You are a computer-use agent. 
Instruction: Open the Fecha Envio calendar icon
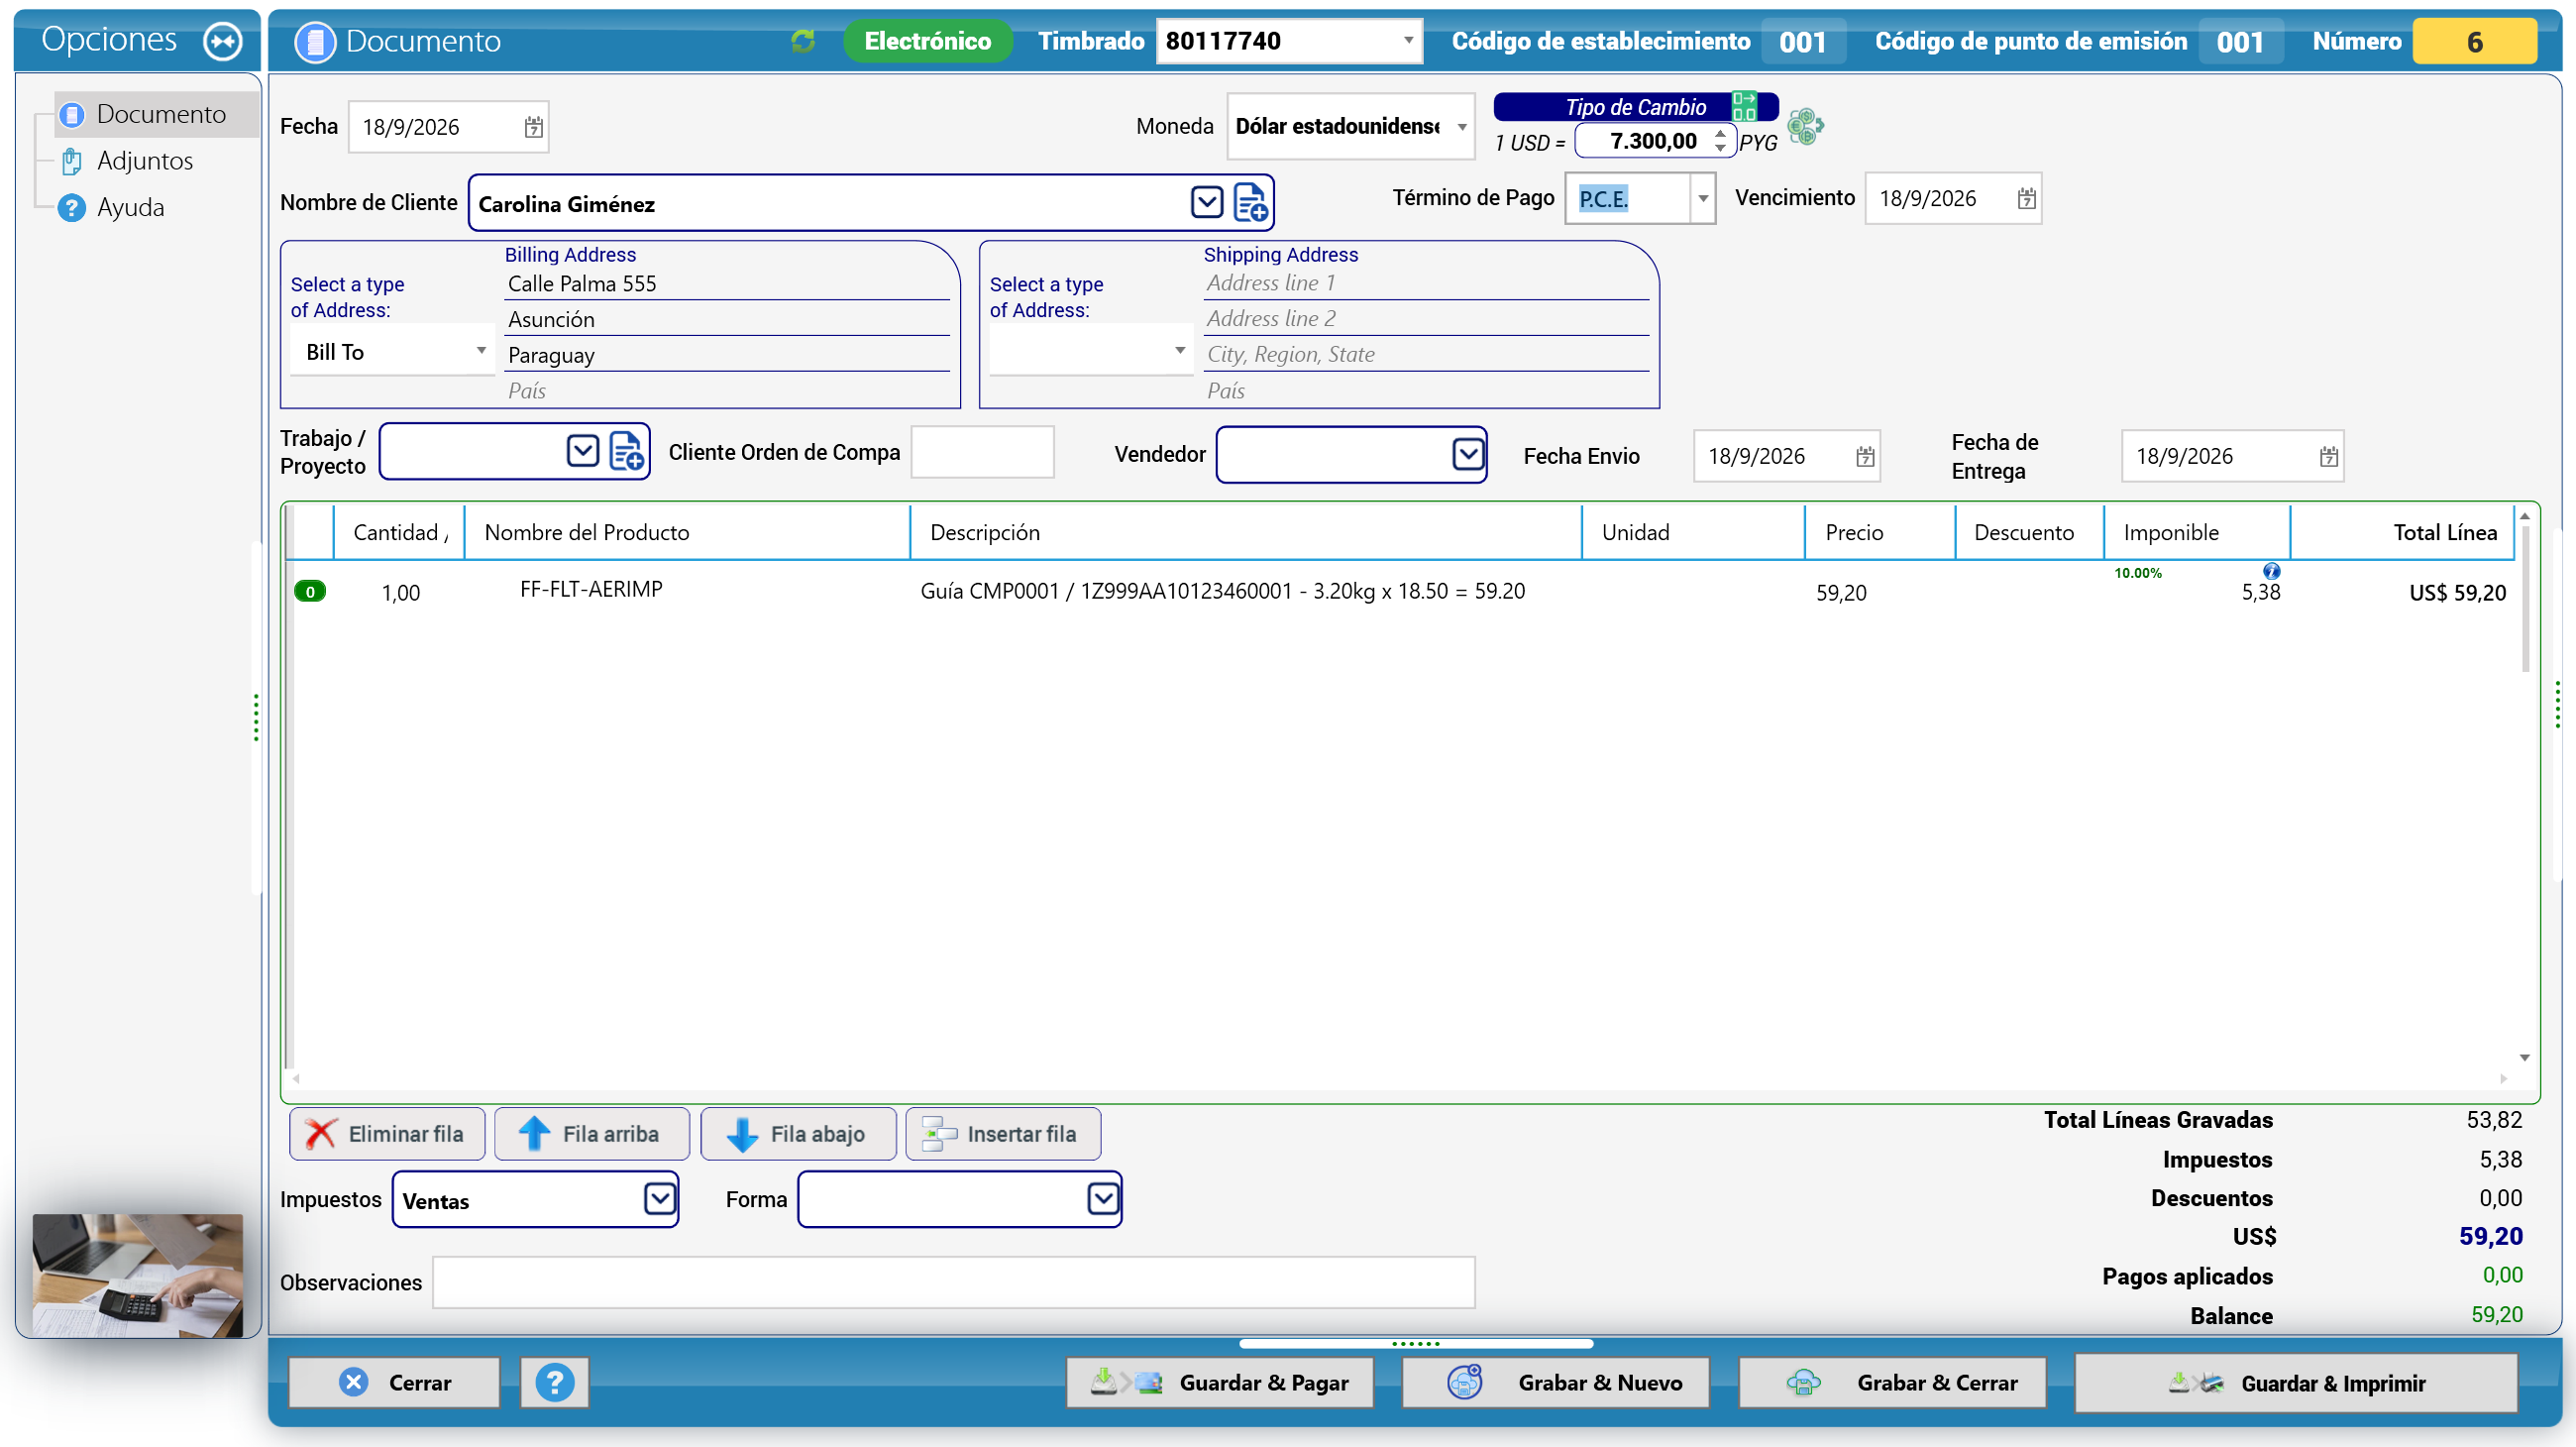(x=1865, y=456)
